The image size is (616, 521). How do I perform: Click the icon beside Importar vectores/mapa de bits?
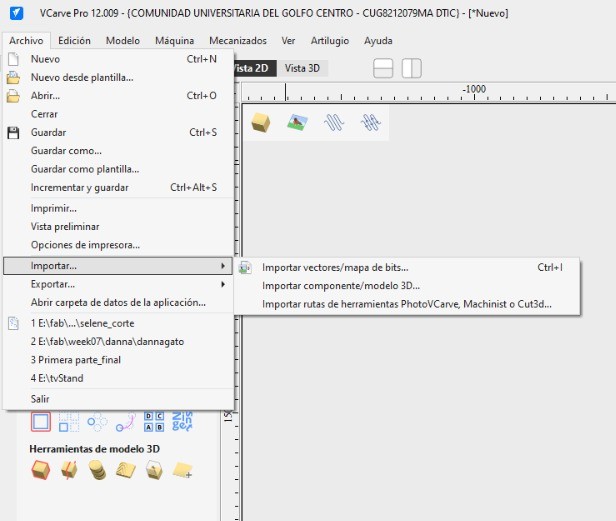click(x=245, y=268)
